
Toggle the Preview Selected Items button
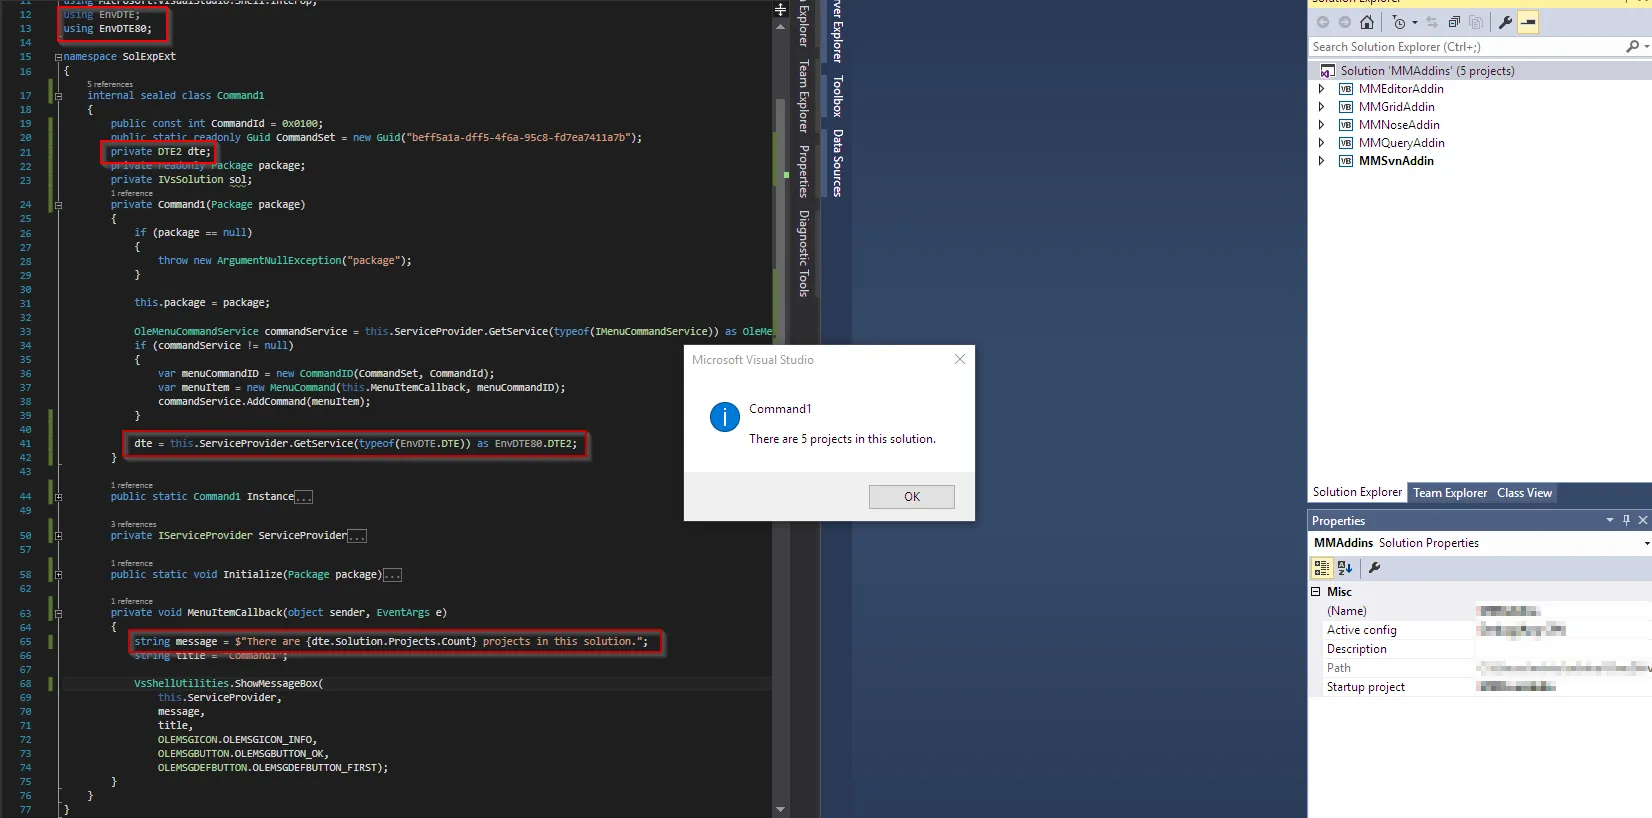click(1528, 22)
